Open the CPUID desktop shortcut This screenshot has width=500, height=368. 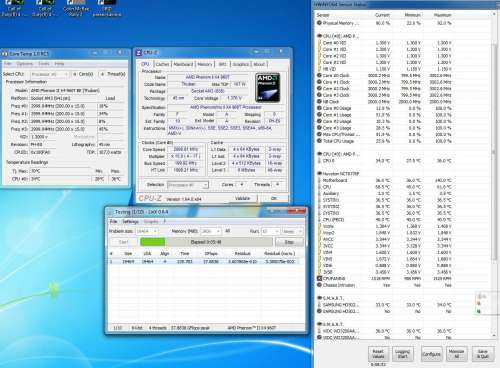(x=107, y=8)
